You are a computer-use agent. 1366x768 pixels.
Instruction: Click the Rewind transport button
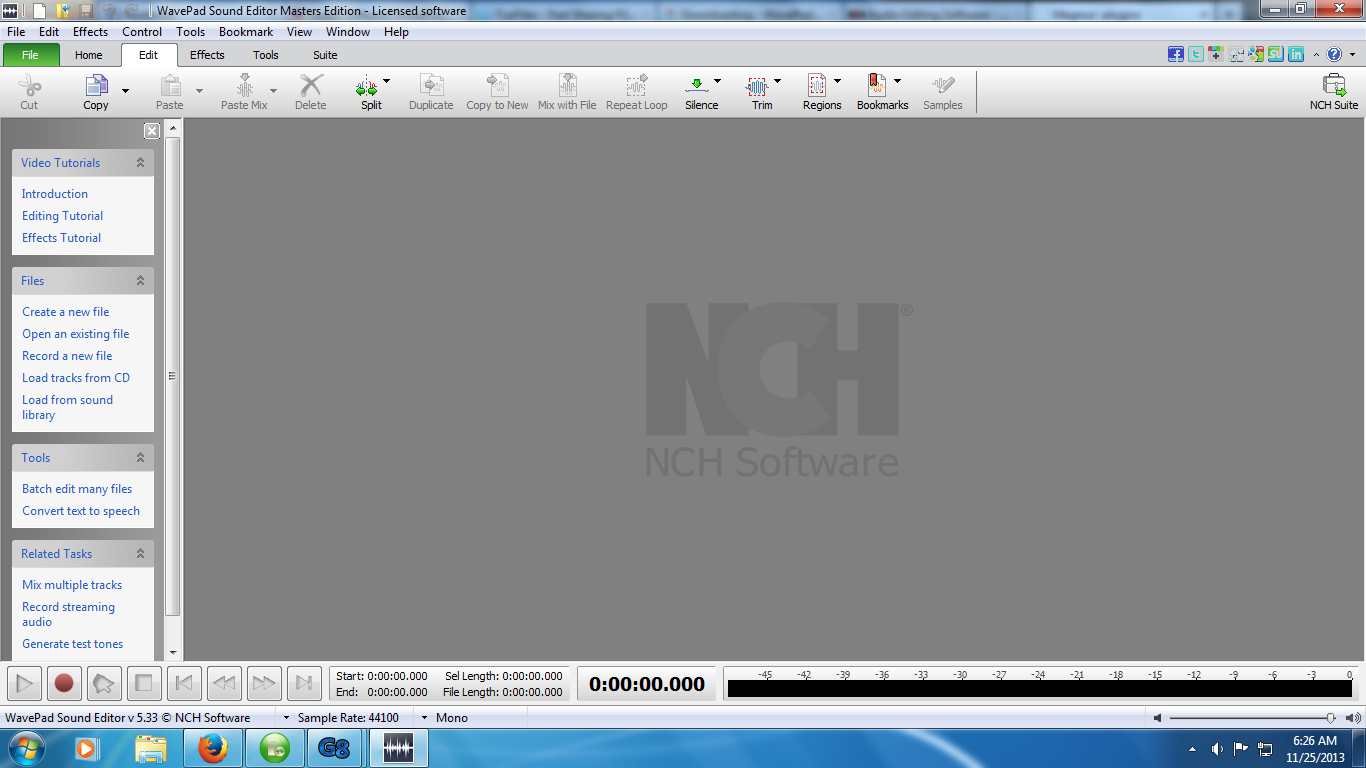(x=224, y=683)
